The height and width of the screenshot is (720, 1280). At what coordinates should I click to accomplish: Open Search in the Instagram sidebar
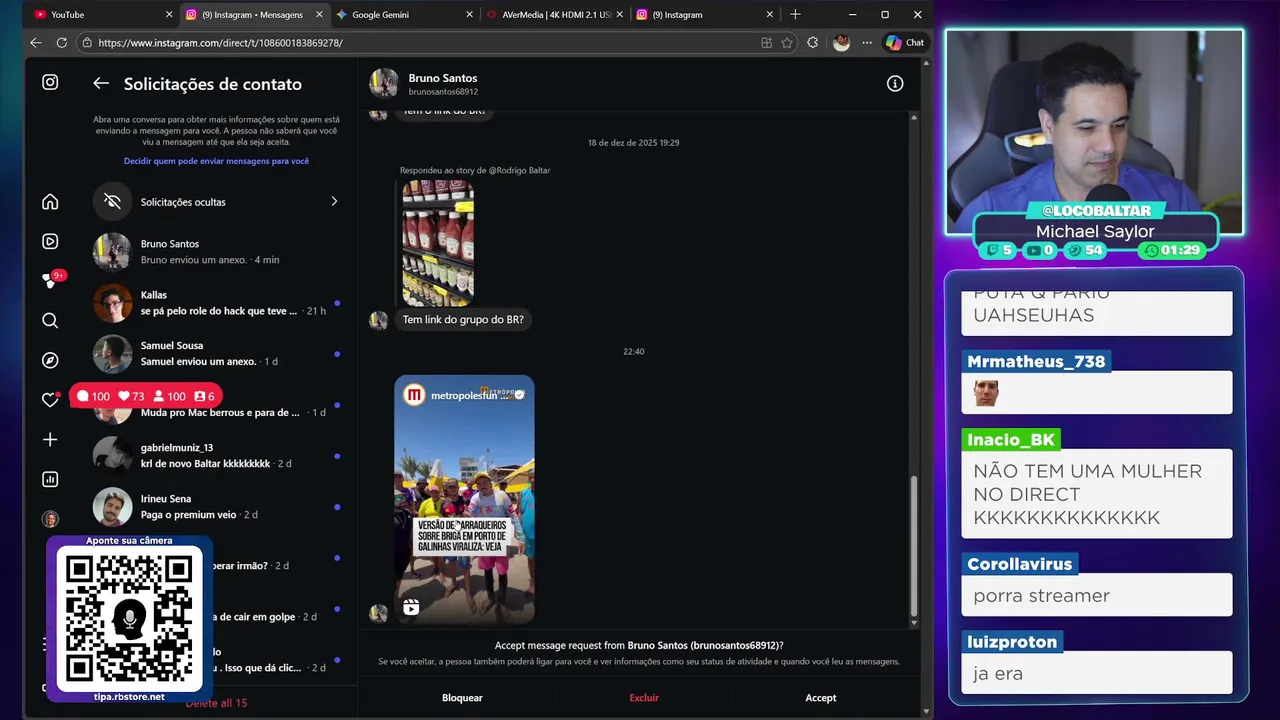pyautogui.click(x=50, y=321)
